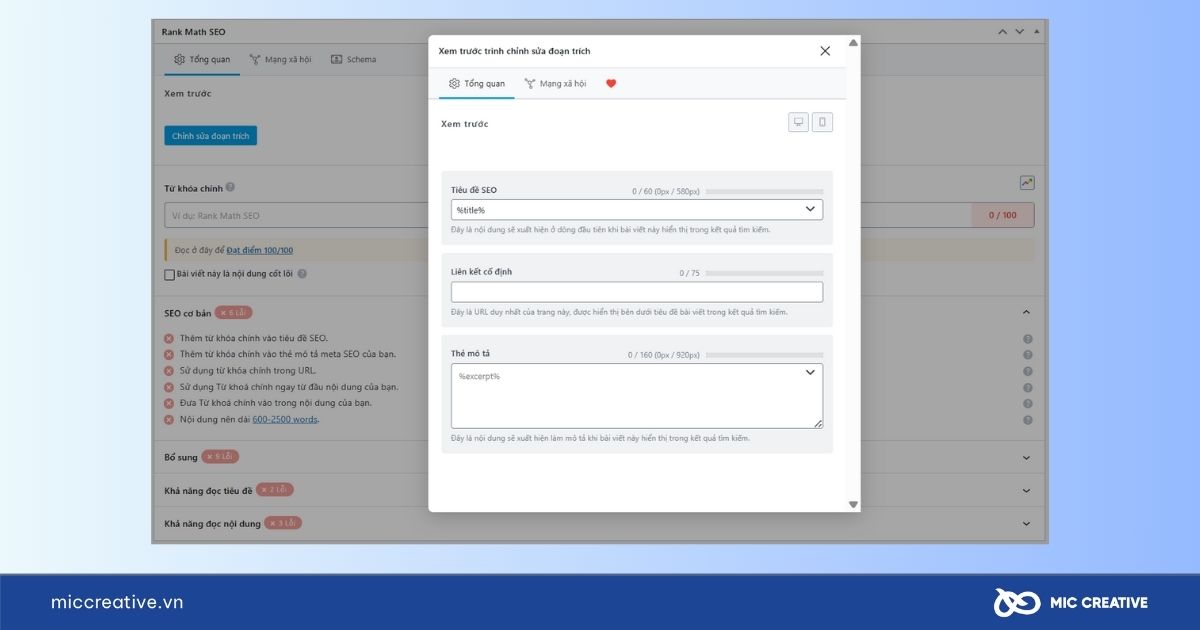Select Mạng xã hội tab in the modal
1200x630 pixels.
pos(555,84)
